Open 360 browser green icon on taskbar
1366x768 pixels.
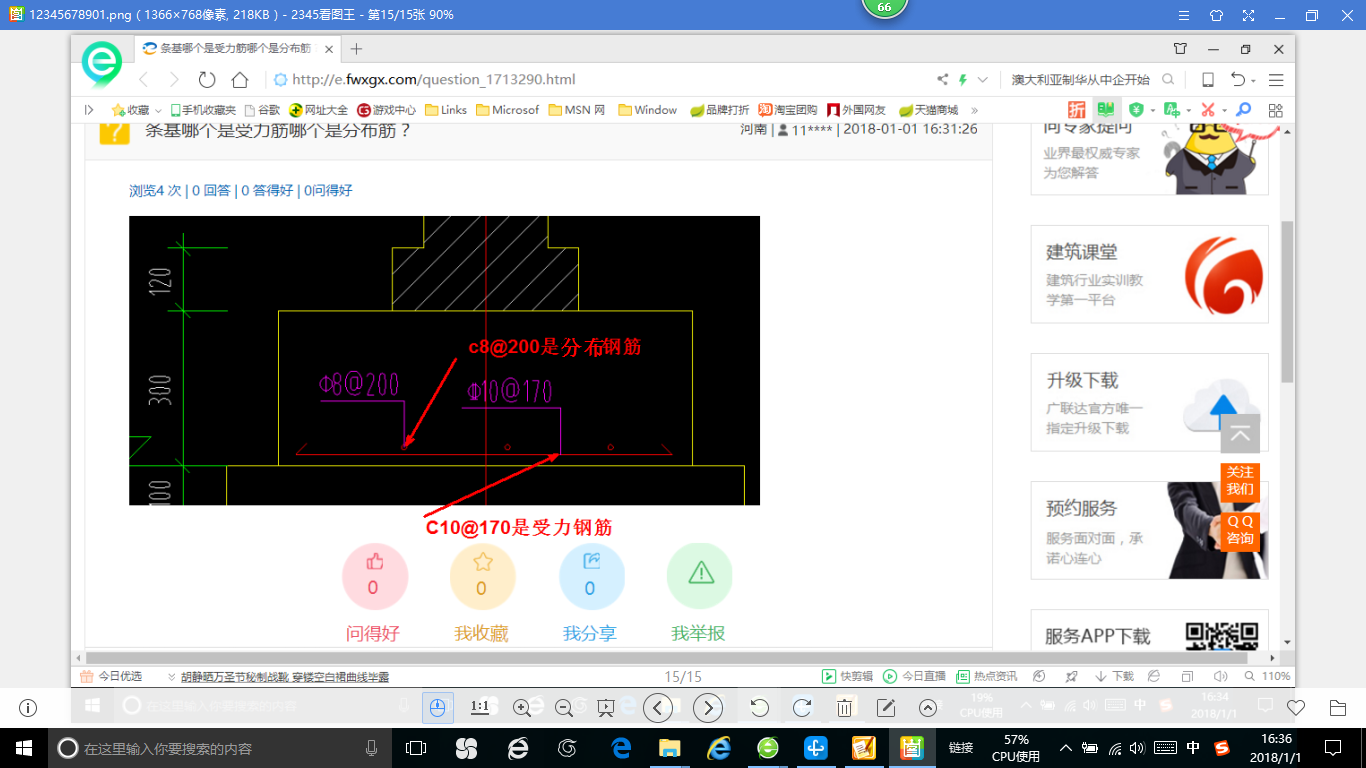(767, 747)
